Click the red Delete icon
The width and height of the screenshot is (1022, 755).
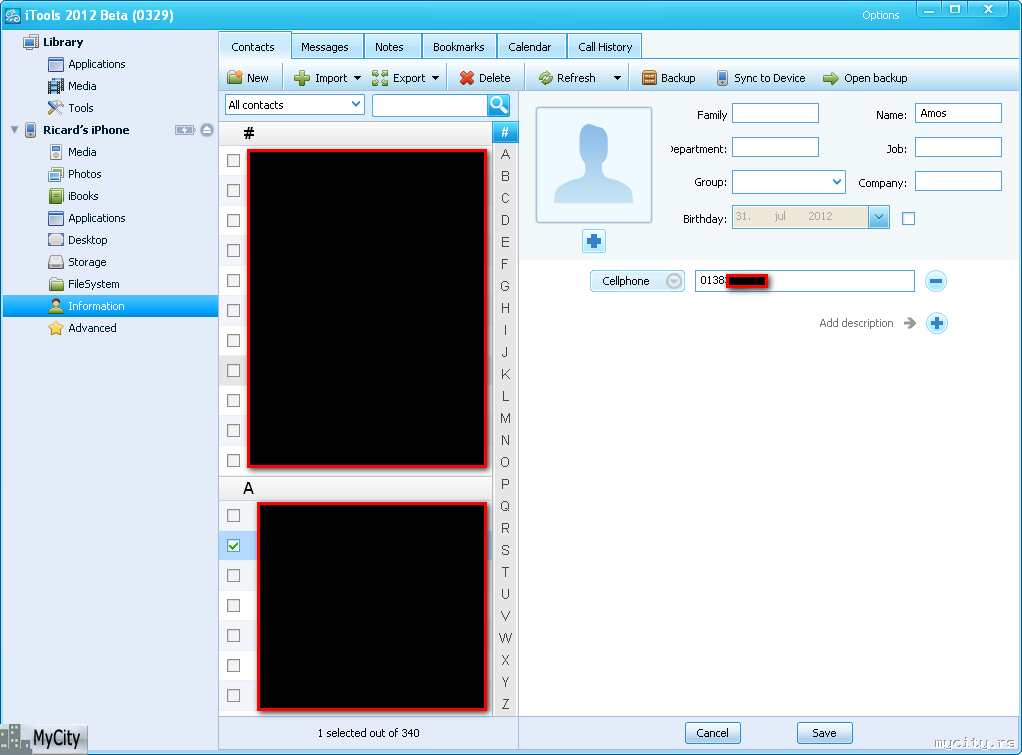[x=467, y=78]
